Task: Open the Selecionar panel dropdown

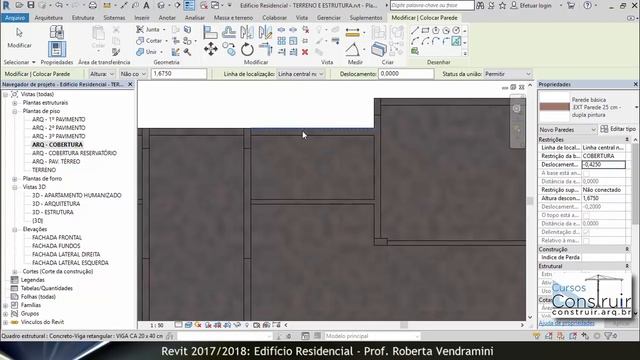Action: click(x=20, y=62)
